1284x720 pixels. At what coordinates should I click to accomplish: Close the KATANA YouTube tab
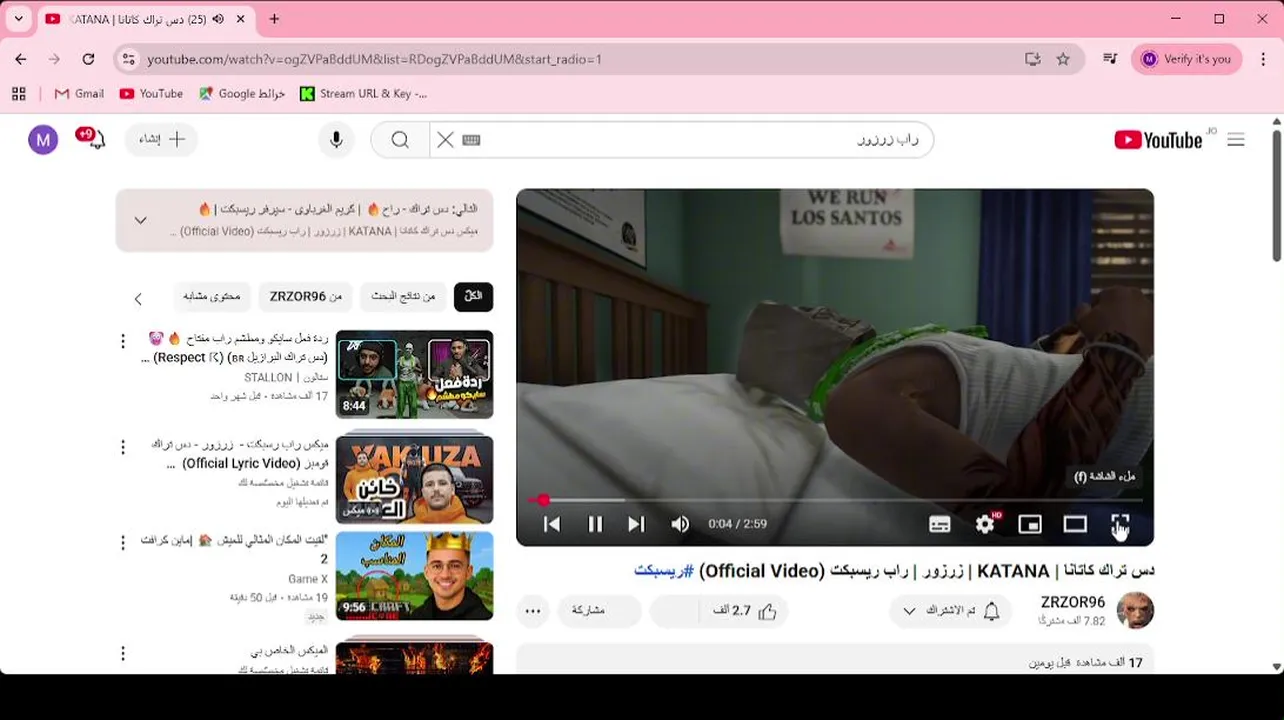coord(241,19)
